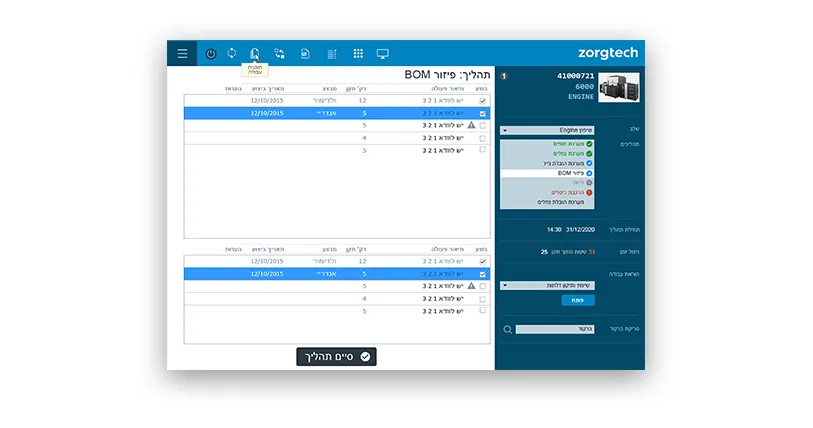Open the hamburger menu
This screenshot has width=813, height=428.
(182, 53)
